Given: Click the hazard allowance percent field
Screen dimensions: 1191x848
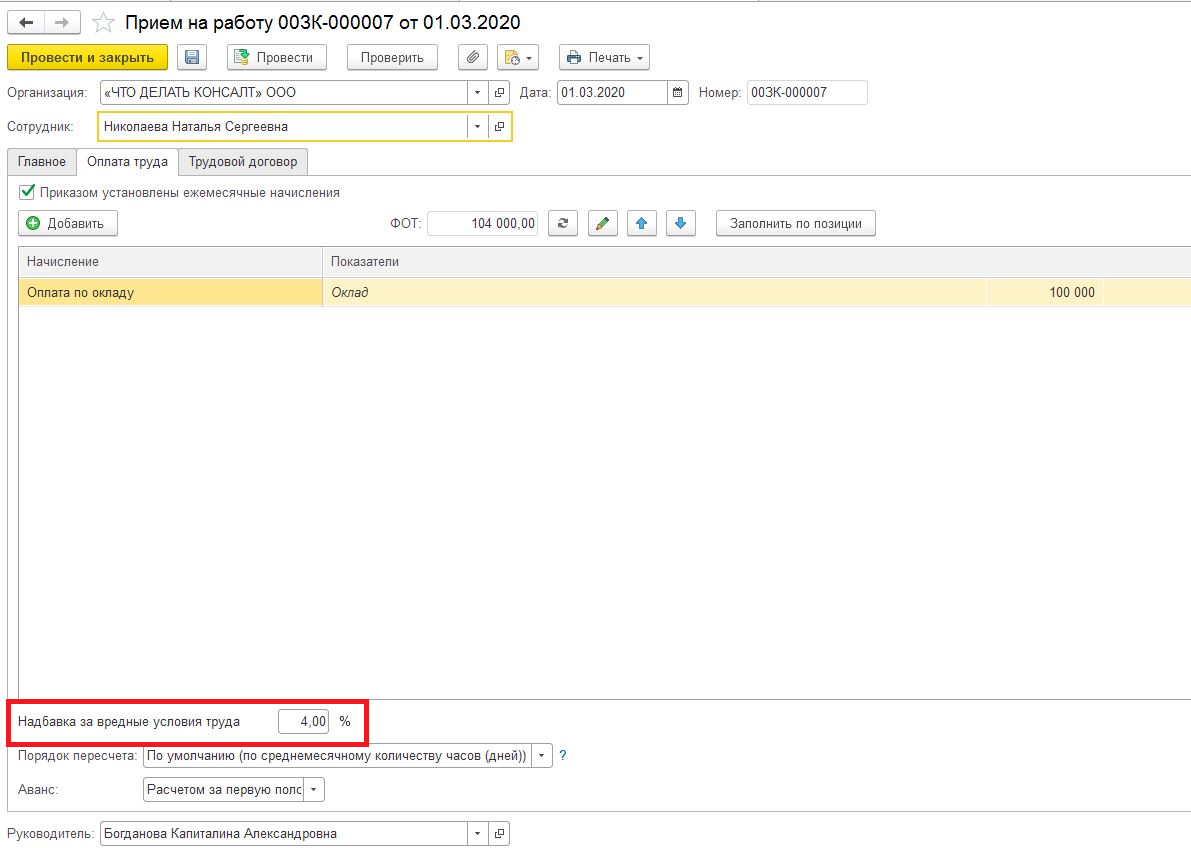Looking at the screenshot, I should click(303, 721).
